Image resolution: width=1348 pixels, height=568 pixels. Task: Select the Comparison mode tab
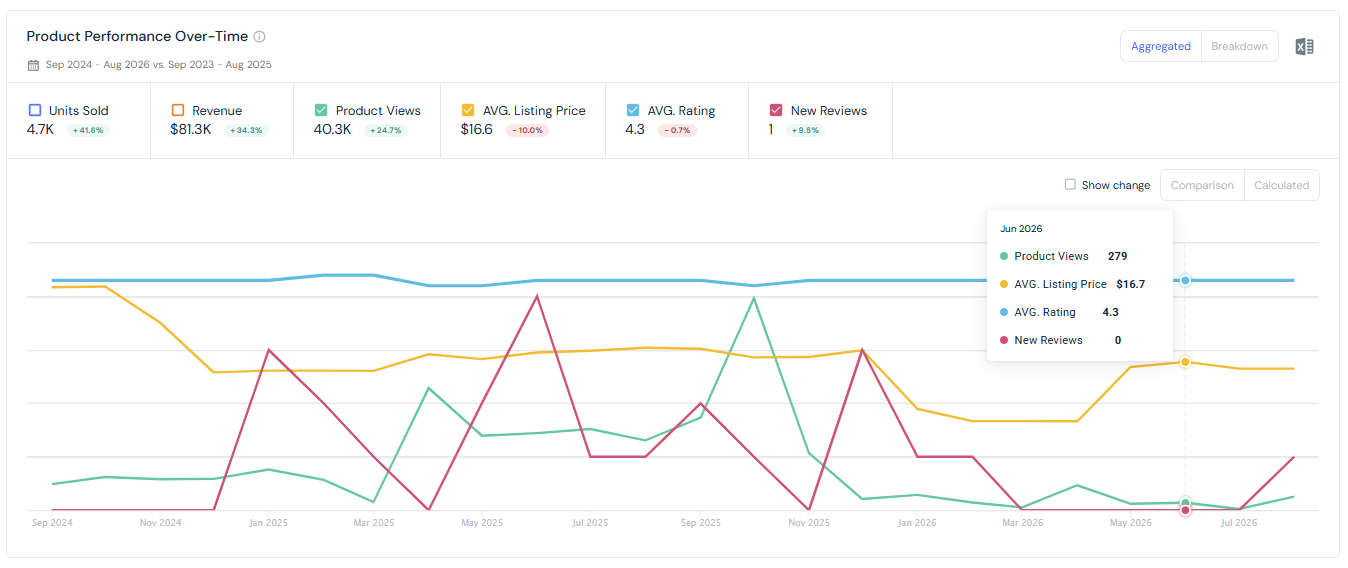(1202, 185)
